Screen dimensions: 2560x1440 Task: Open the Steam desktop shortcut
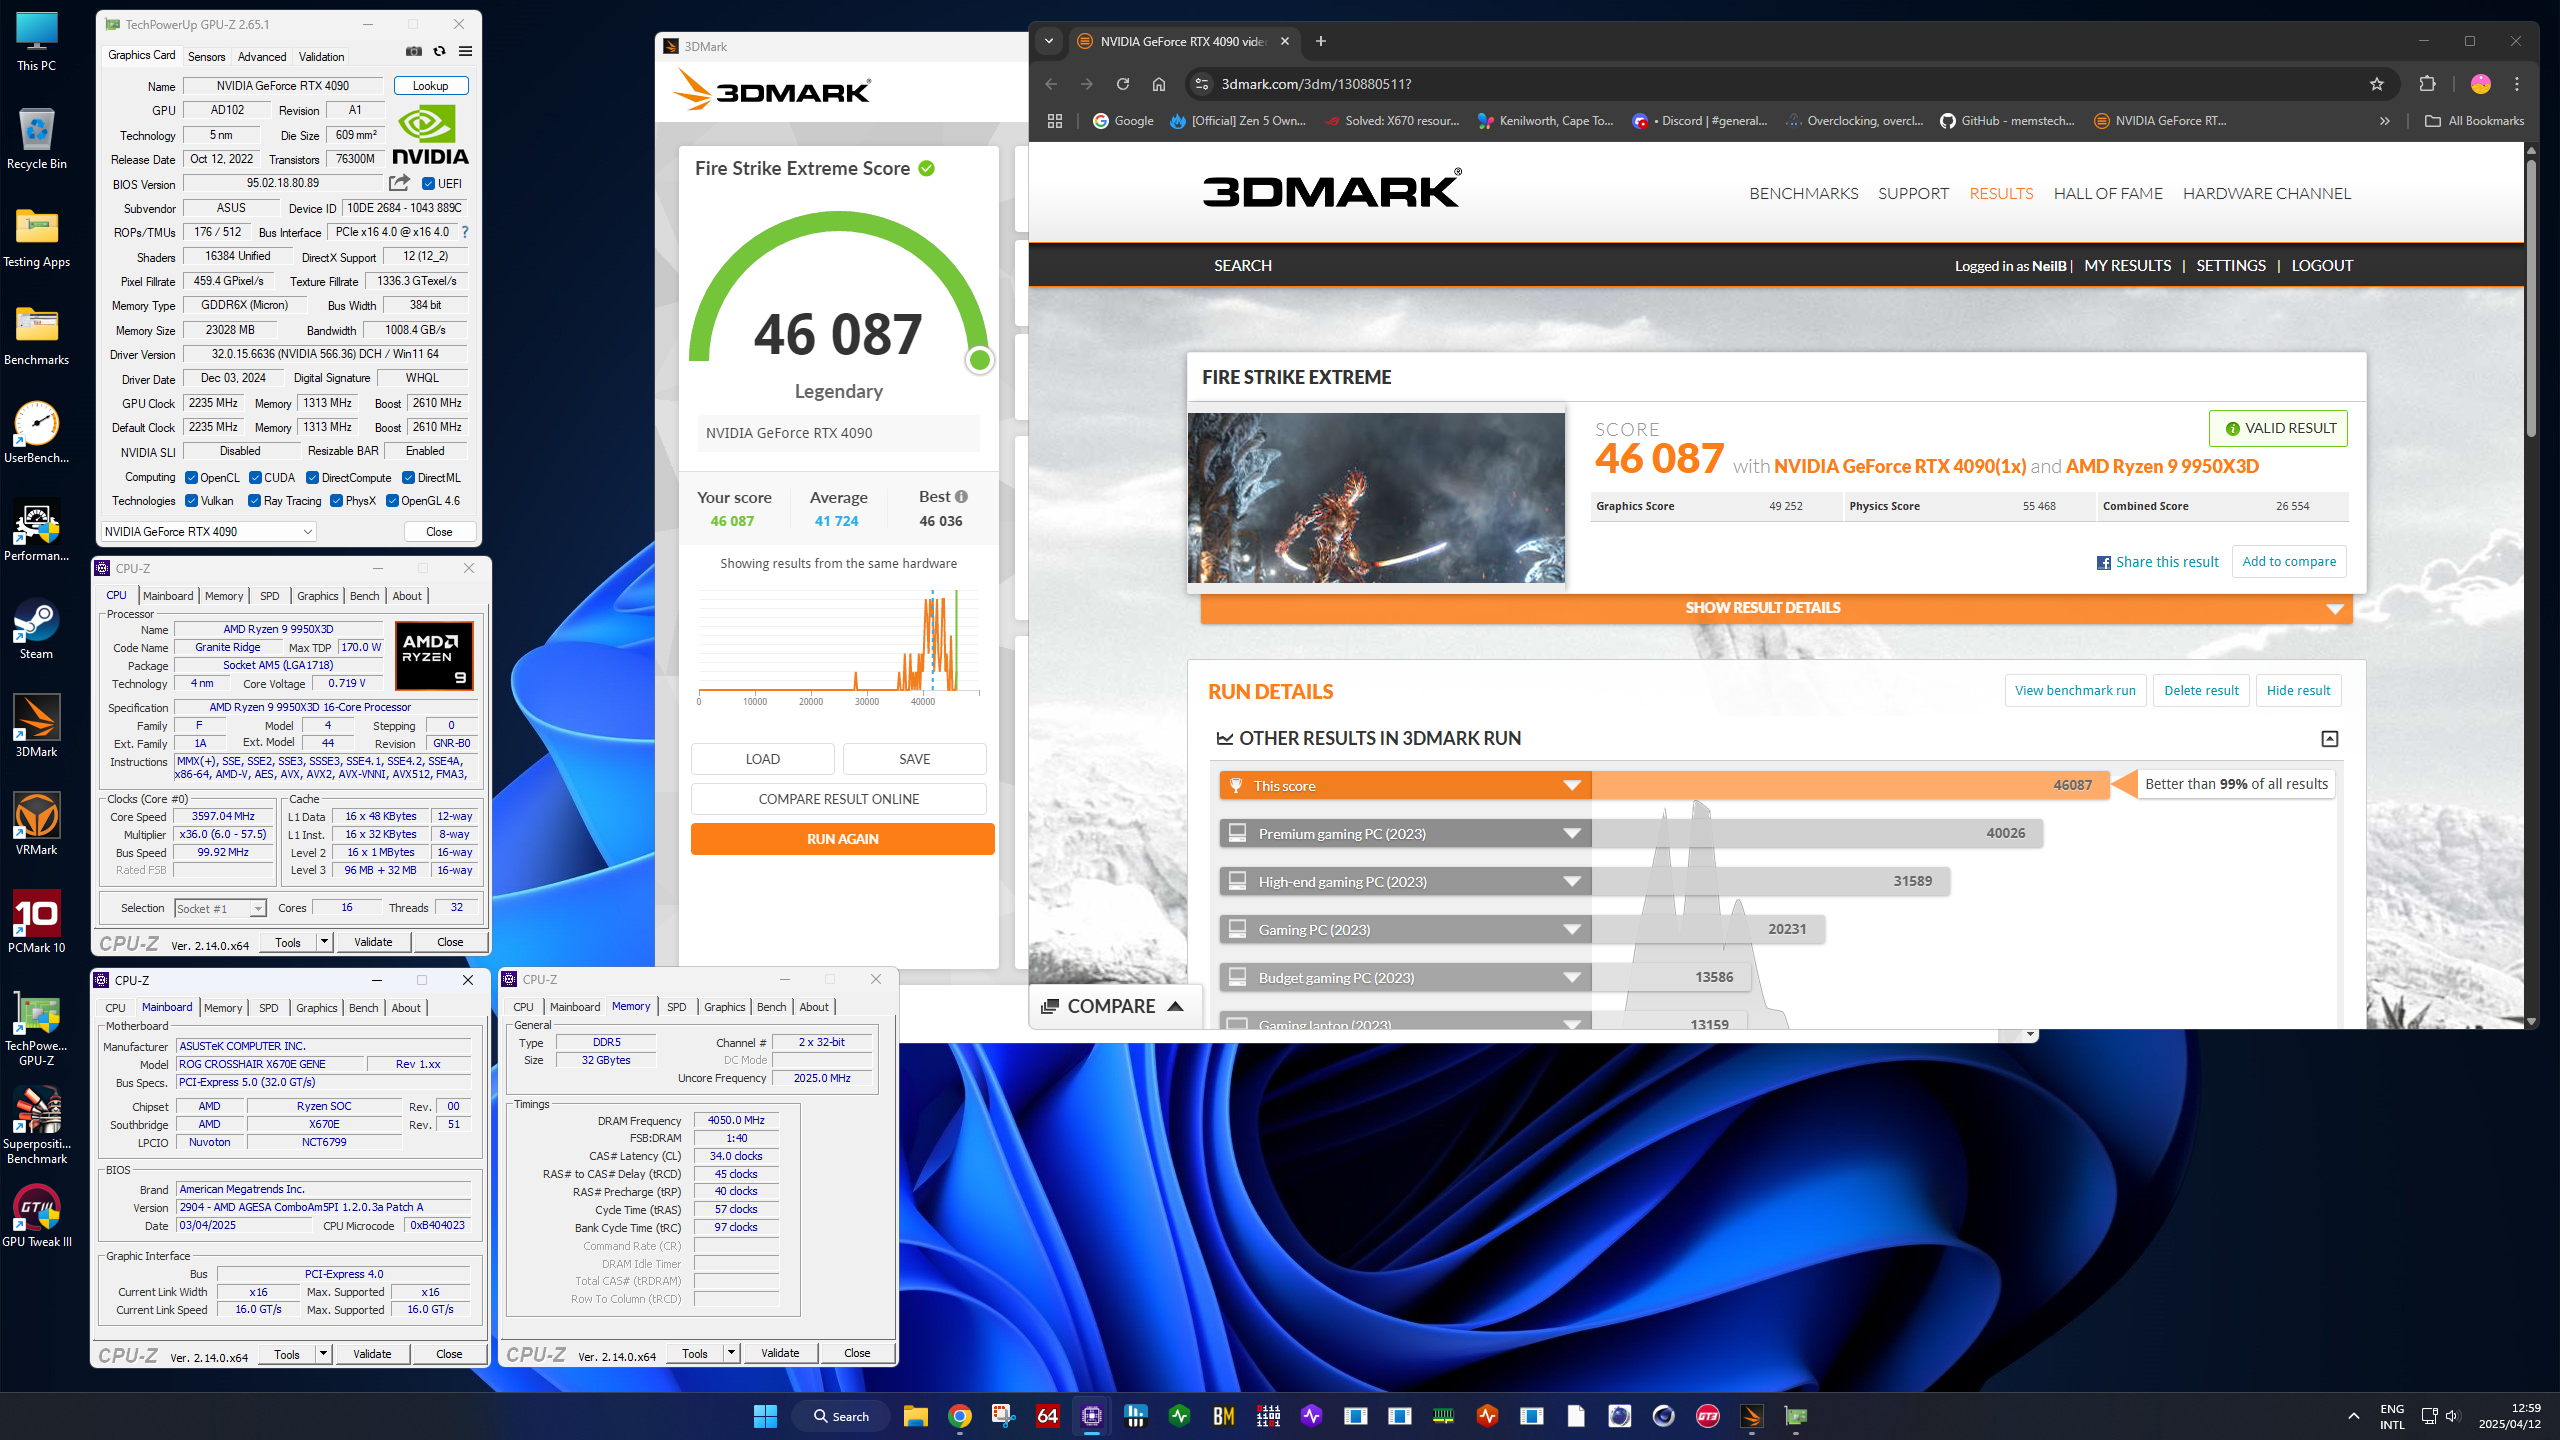click(37, 630)
